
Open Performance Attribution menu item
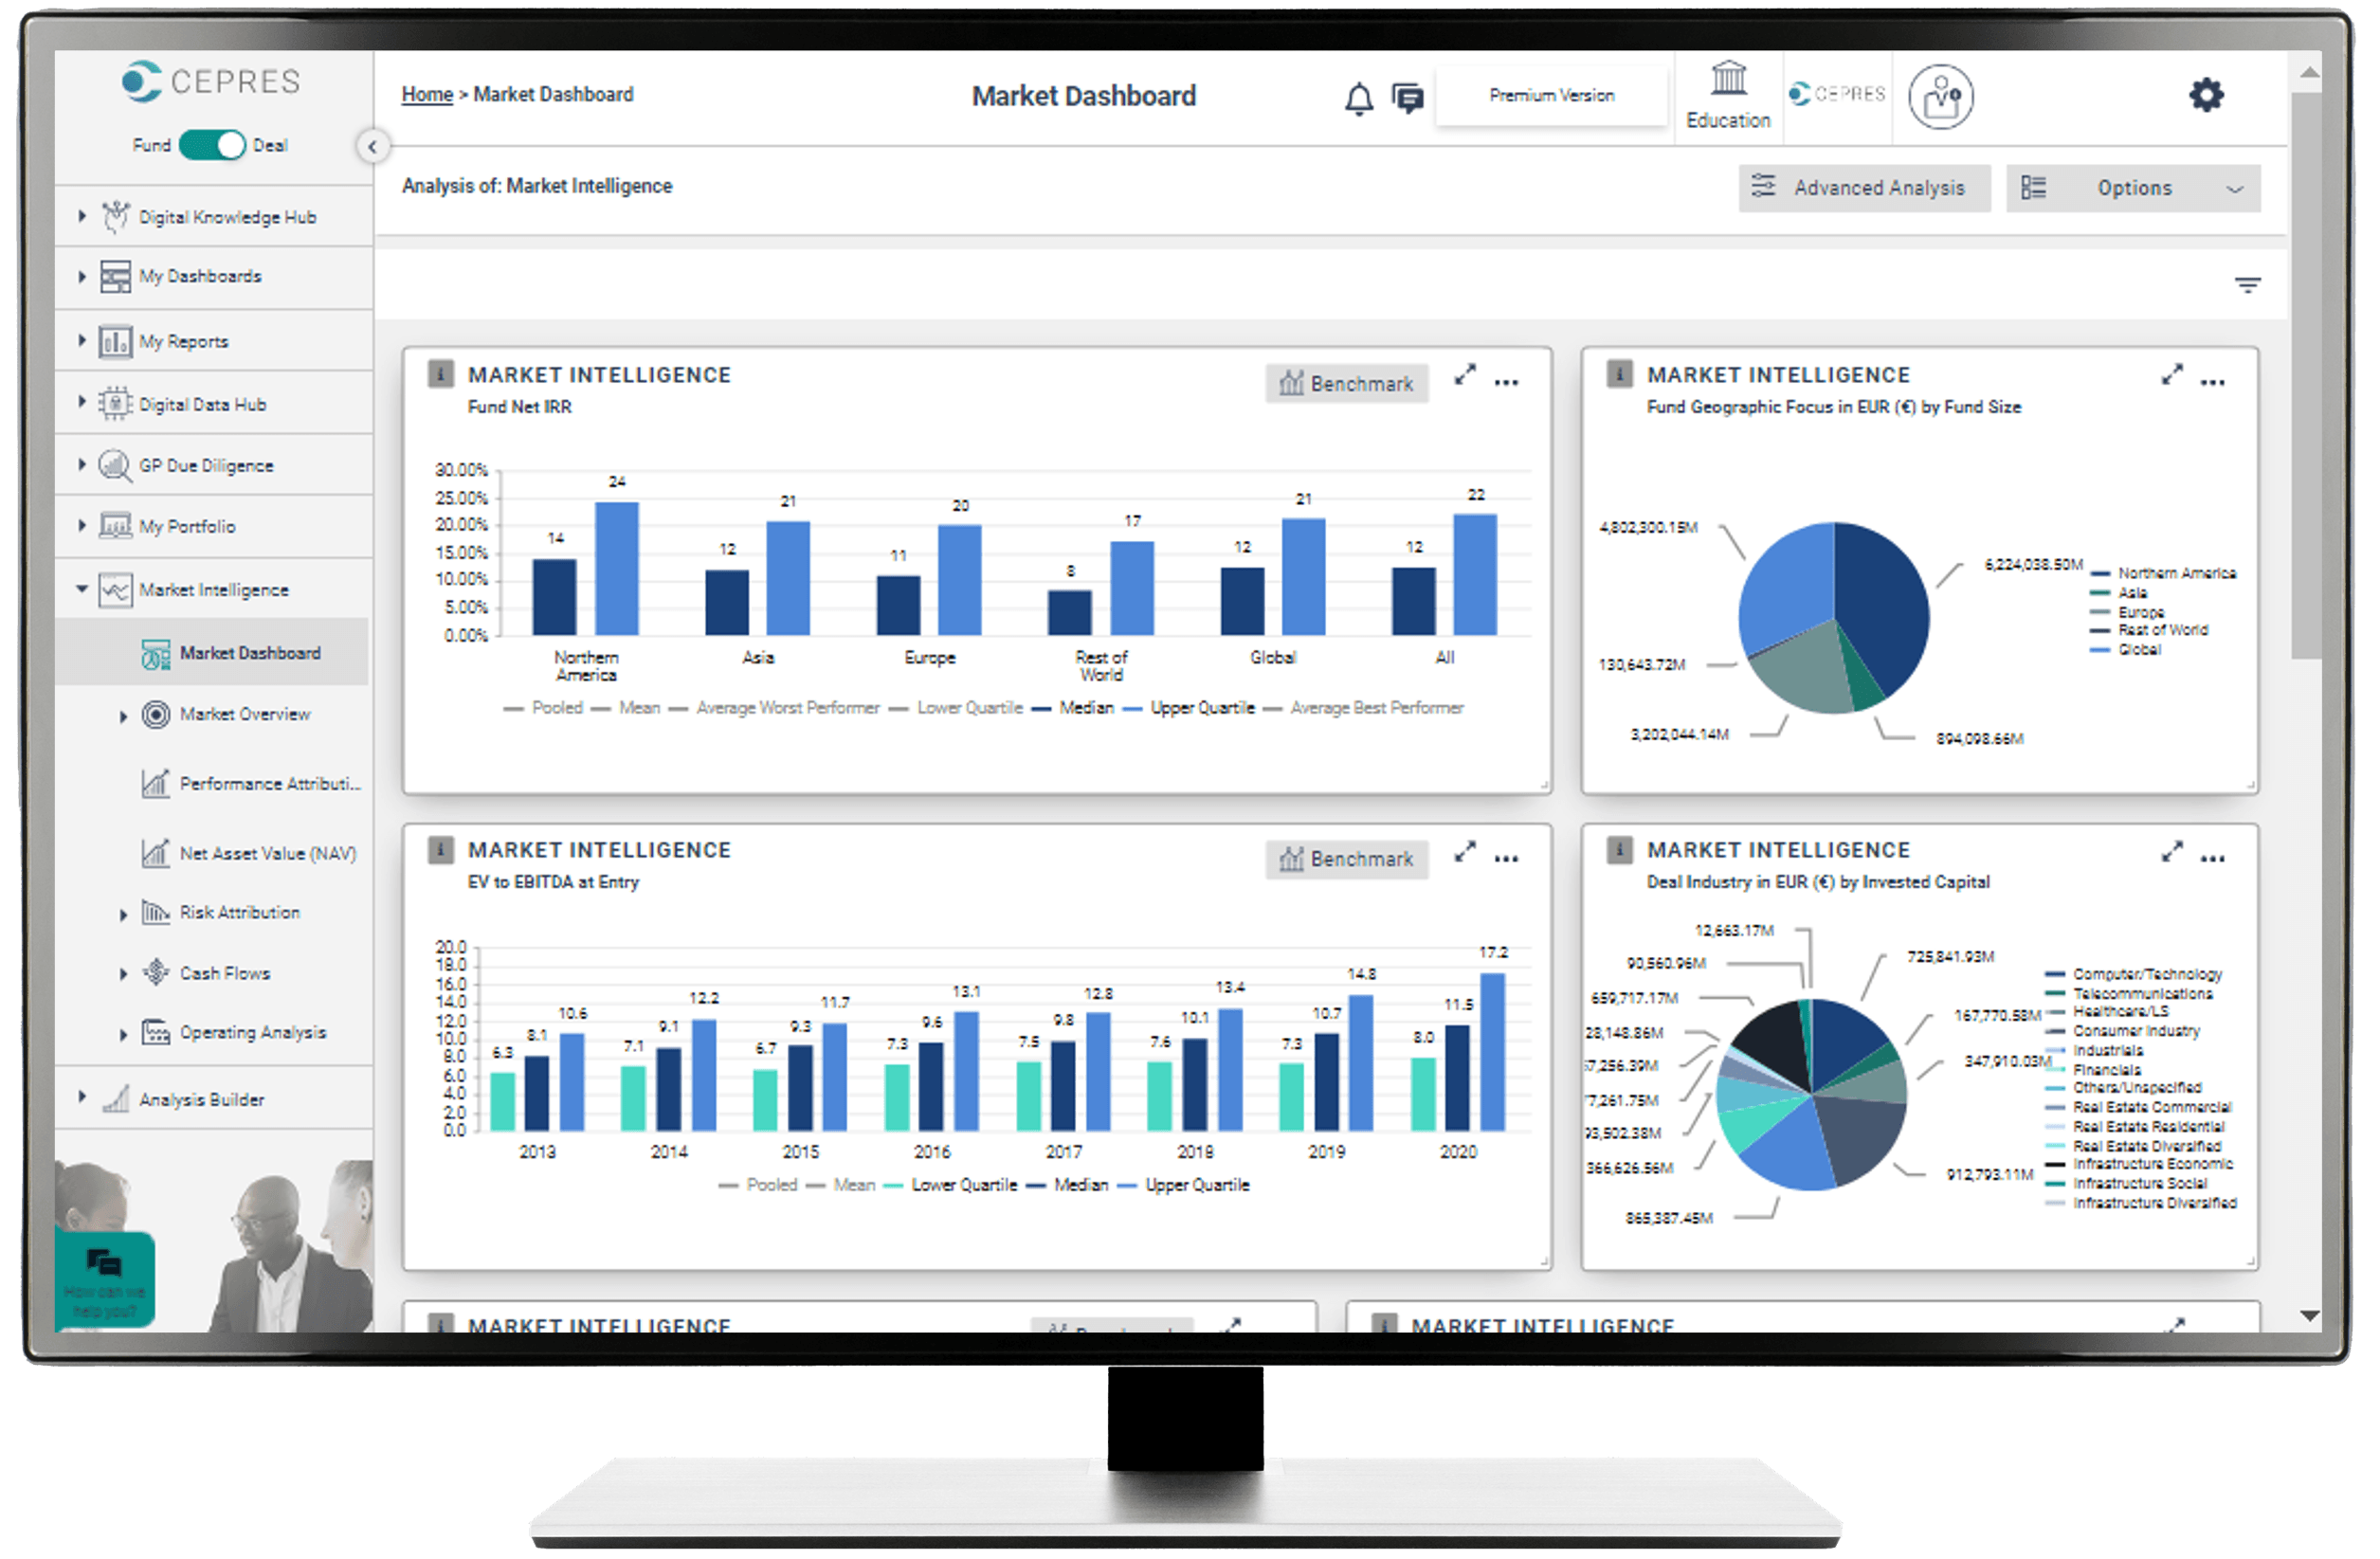coord(270,784)
